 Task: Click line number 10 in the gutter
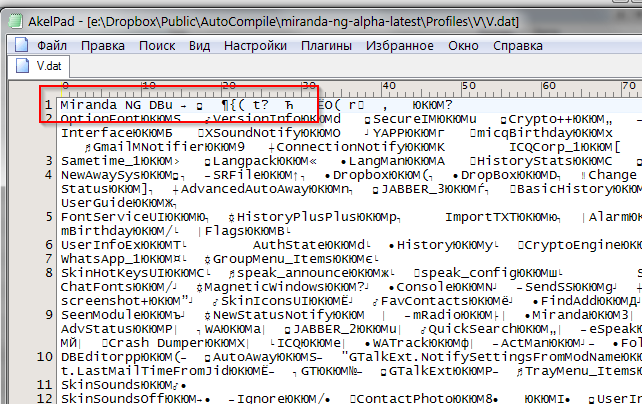(45, 357)
